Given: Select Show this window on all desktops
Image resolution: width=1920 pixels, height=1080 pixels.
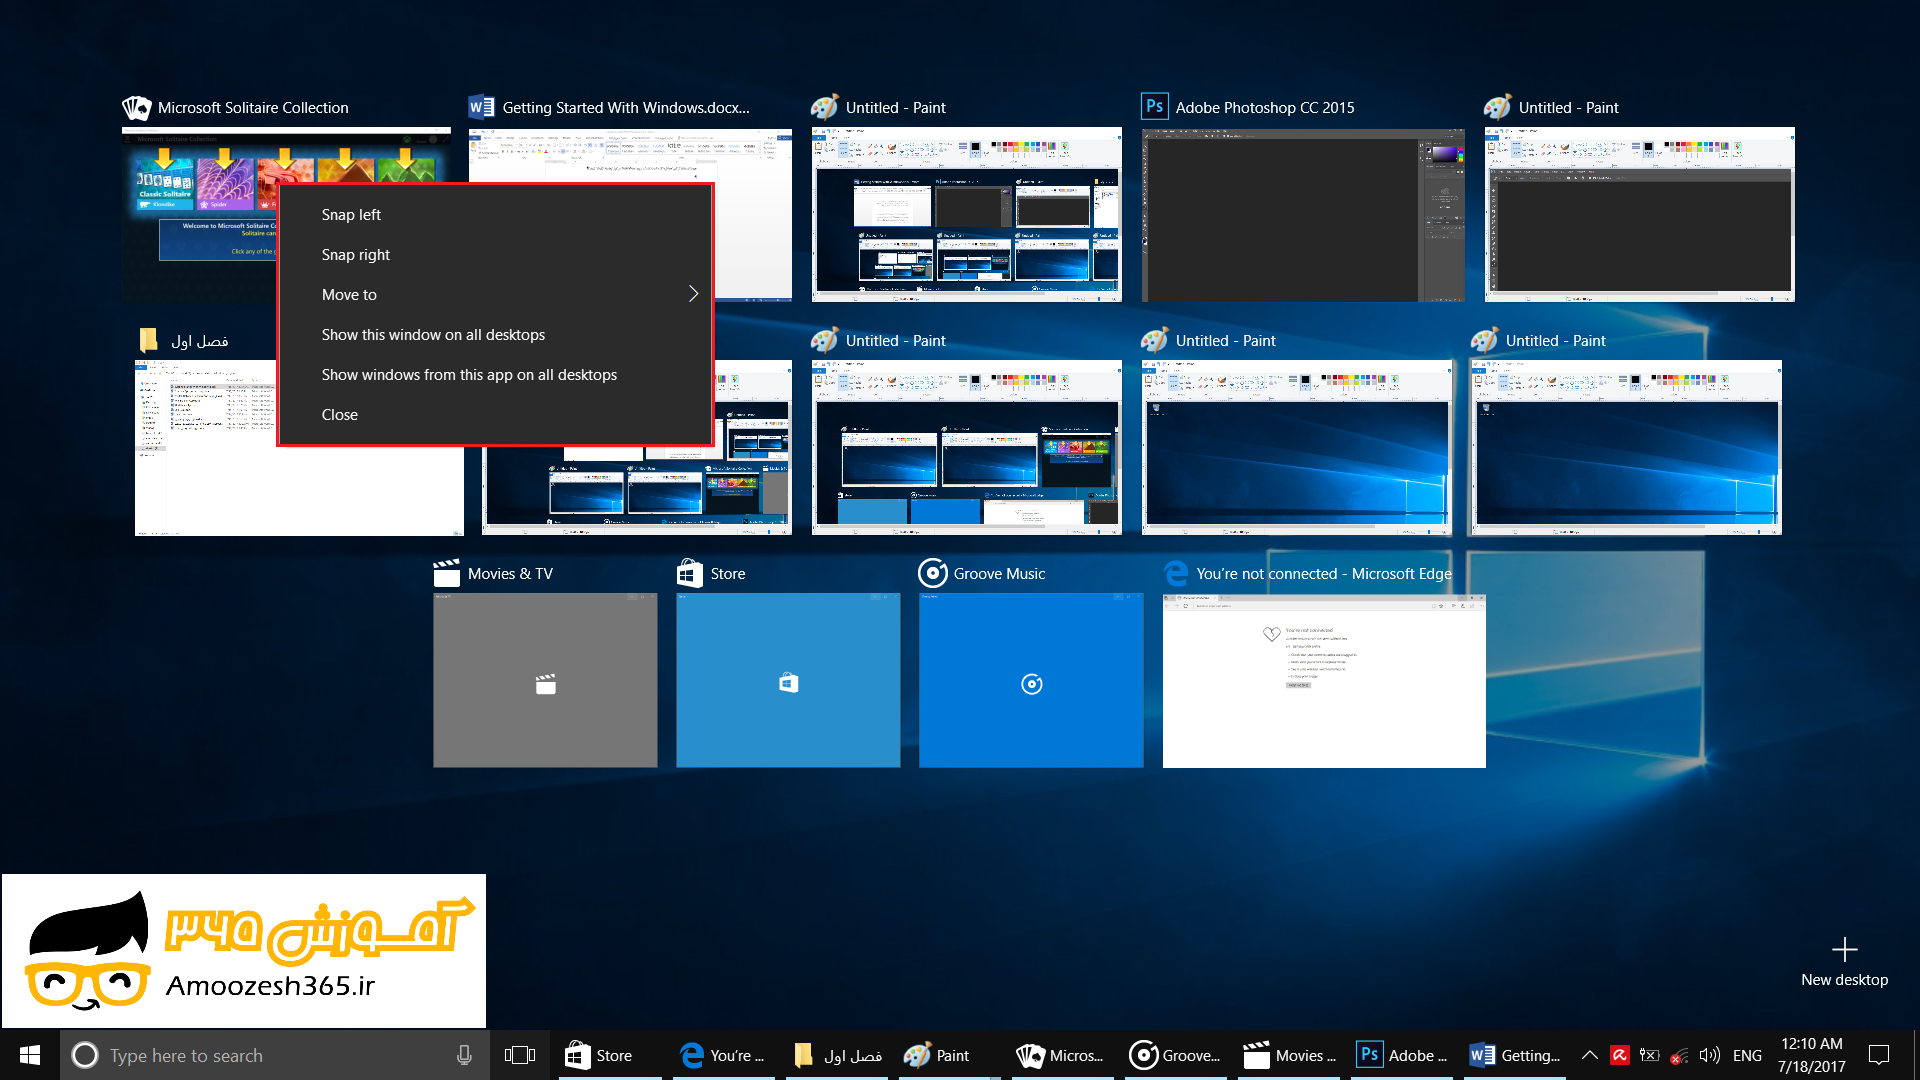Looking at the screenshot, I should pyautogui.click(x=495, y=334).
